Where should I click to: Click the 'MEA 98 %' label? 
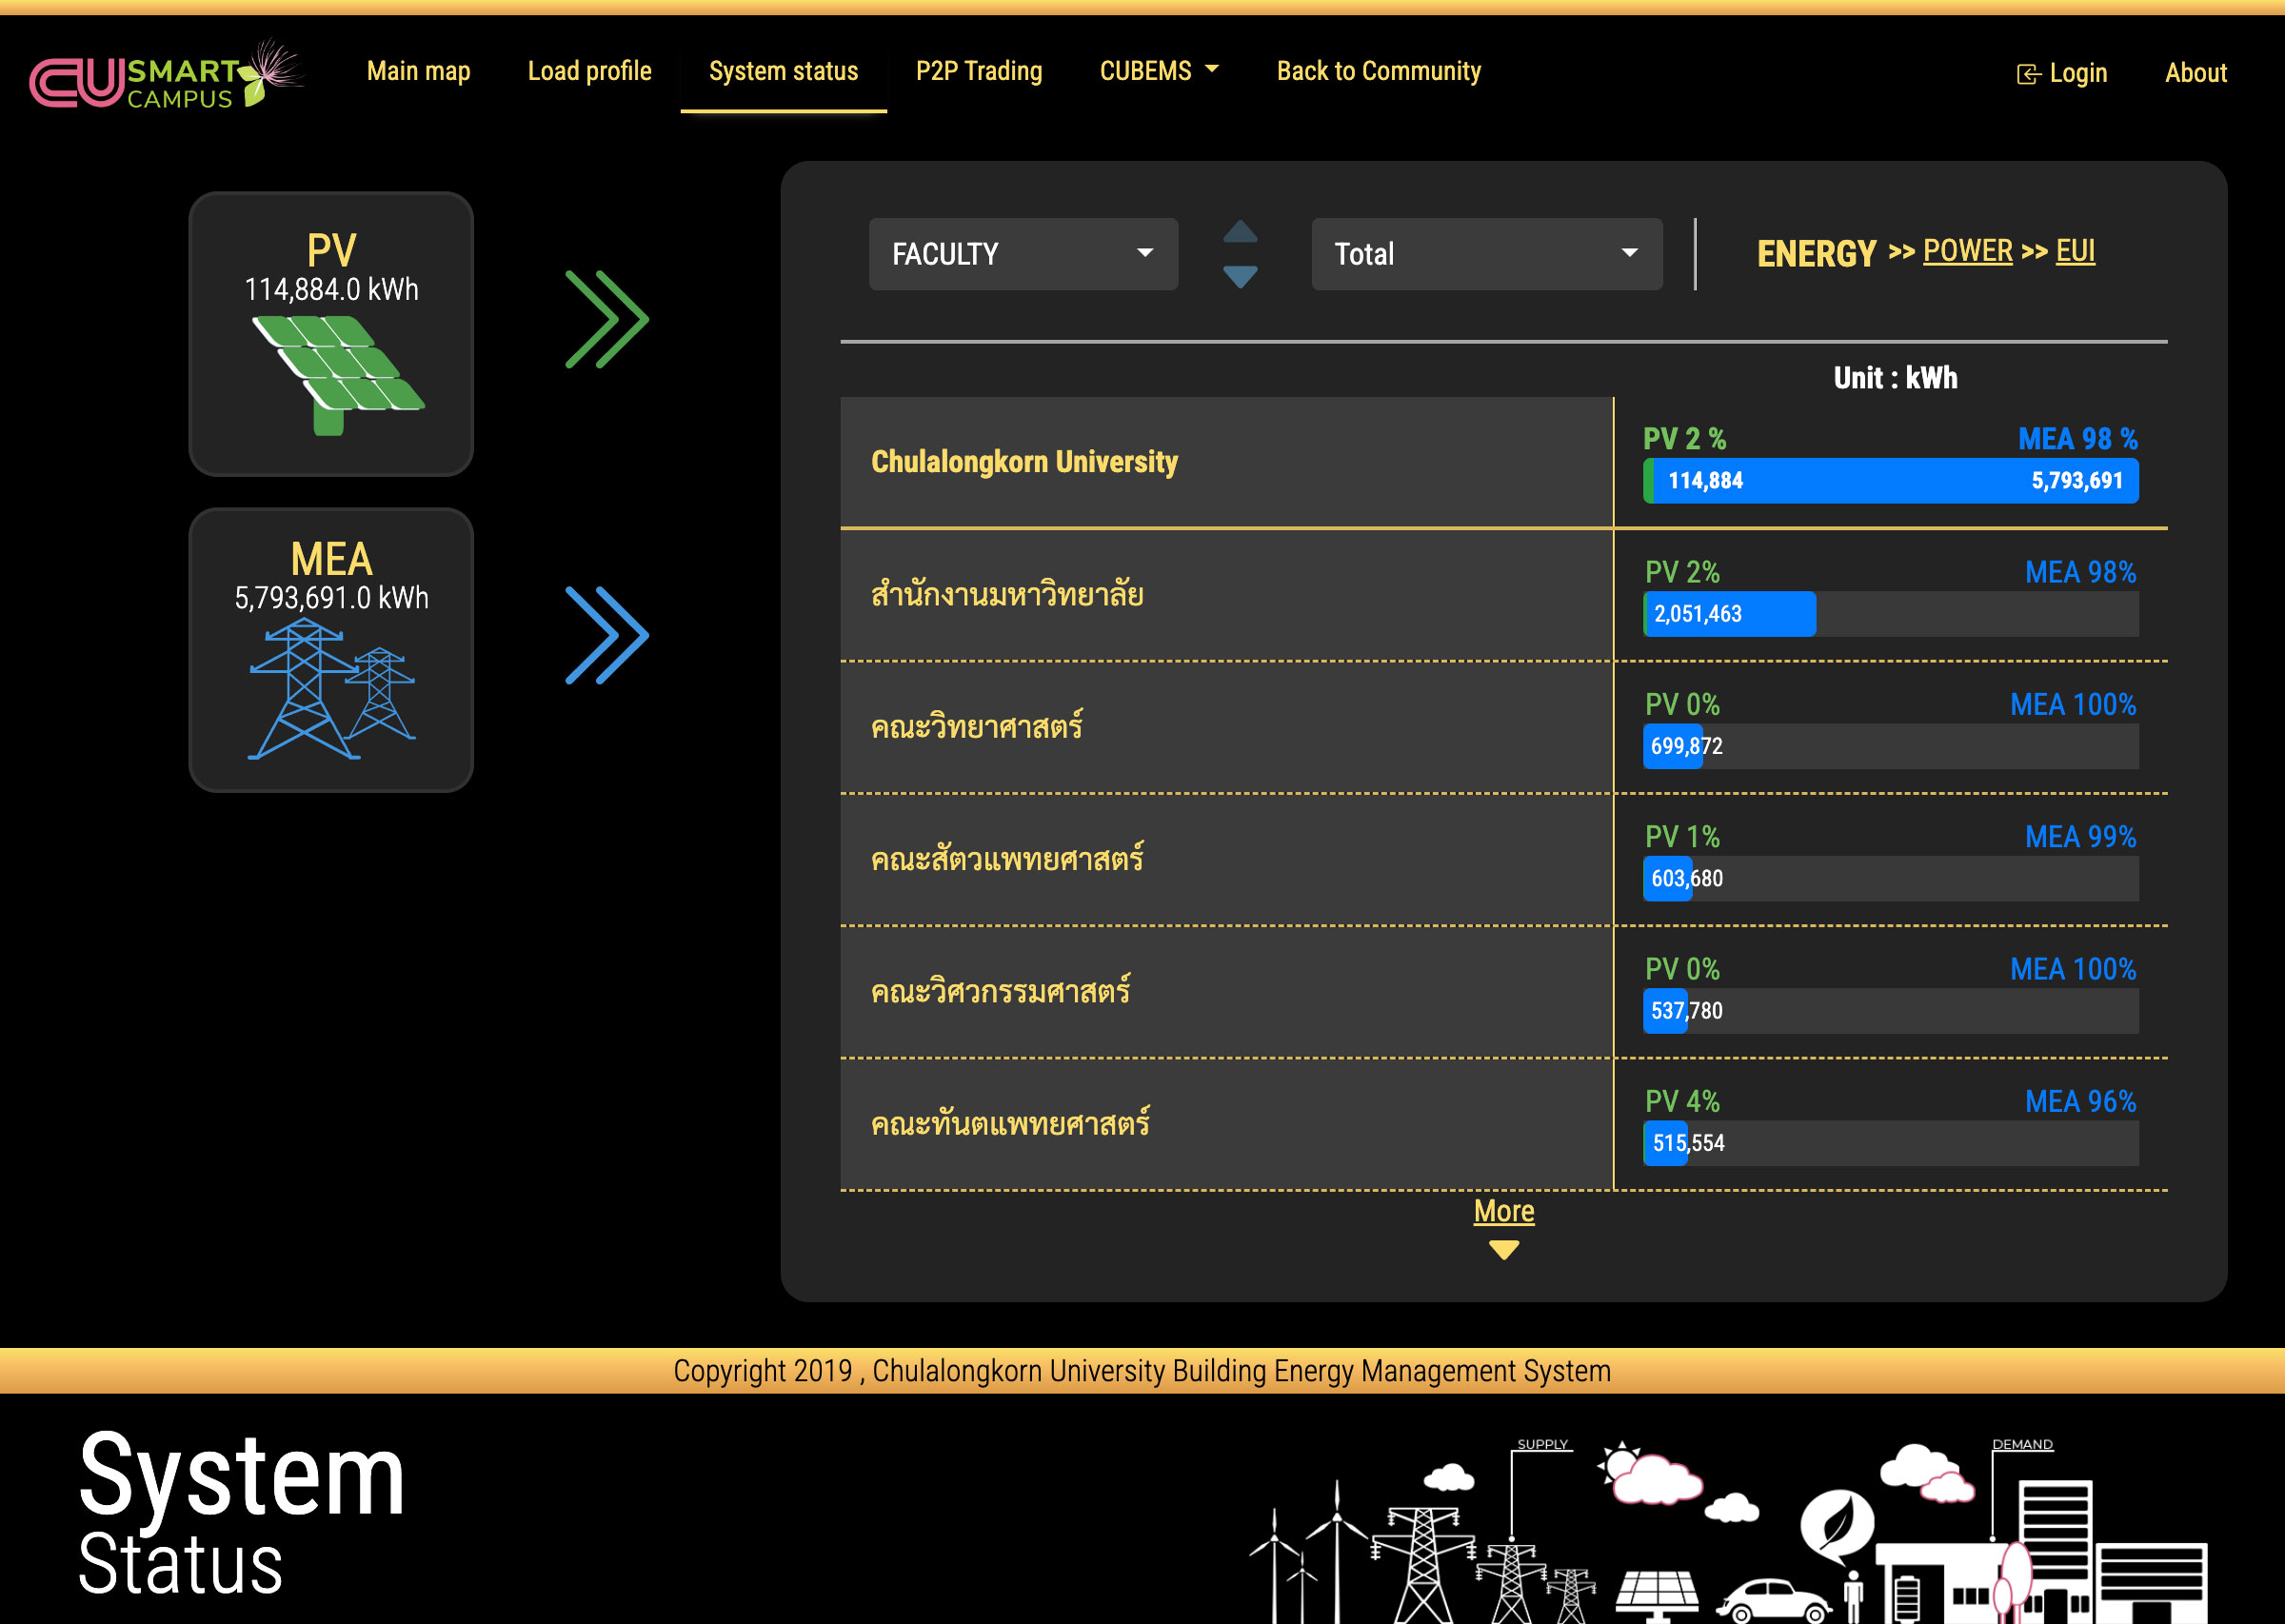coord(2077,439)
